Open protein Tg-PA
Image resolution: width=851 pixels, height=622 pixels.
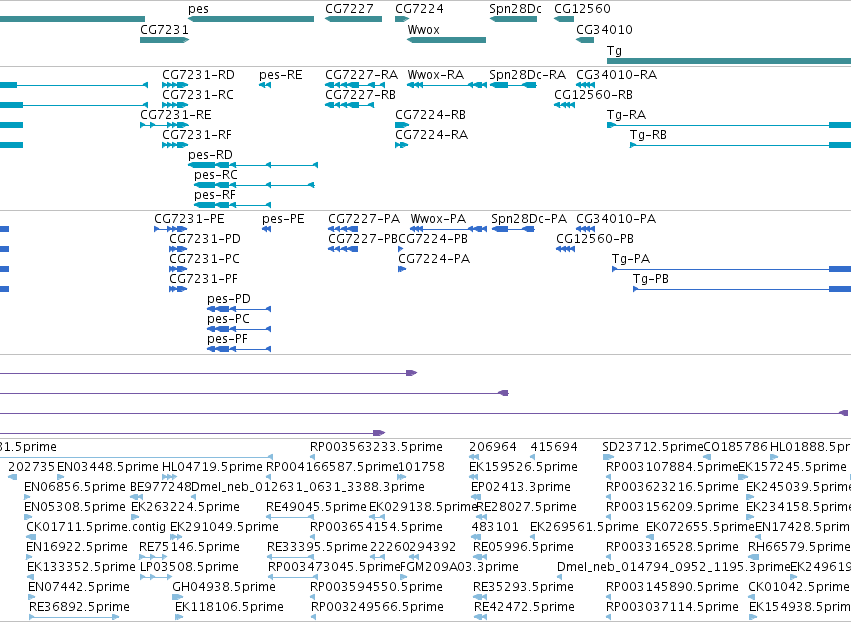(x=631, y=259)
